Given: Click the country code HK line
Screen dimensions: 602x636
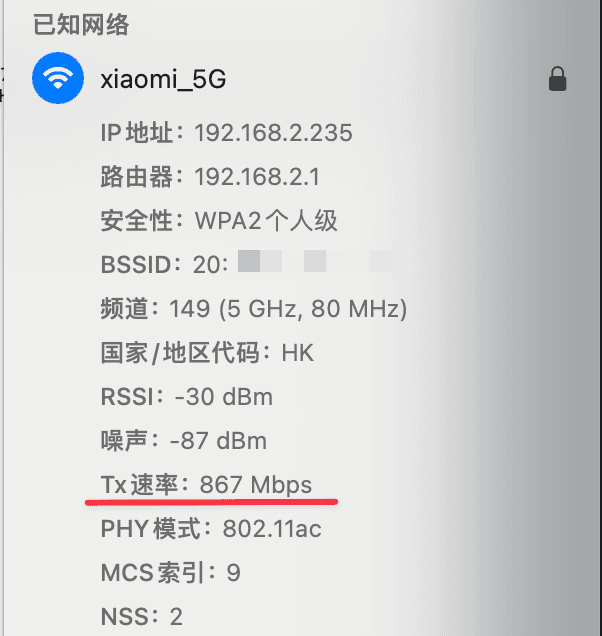Looking at the screenshot, I should tap(207, 352).
